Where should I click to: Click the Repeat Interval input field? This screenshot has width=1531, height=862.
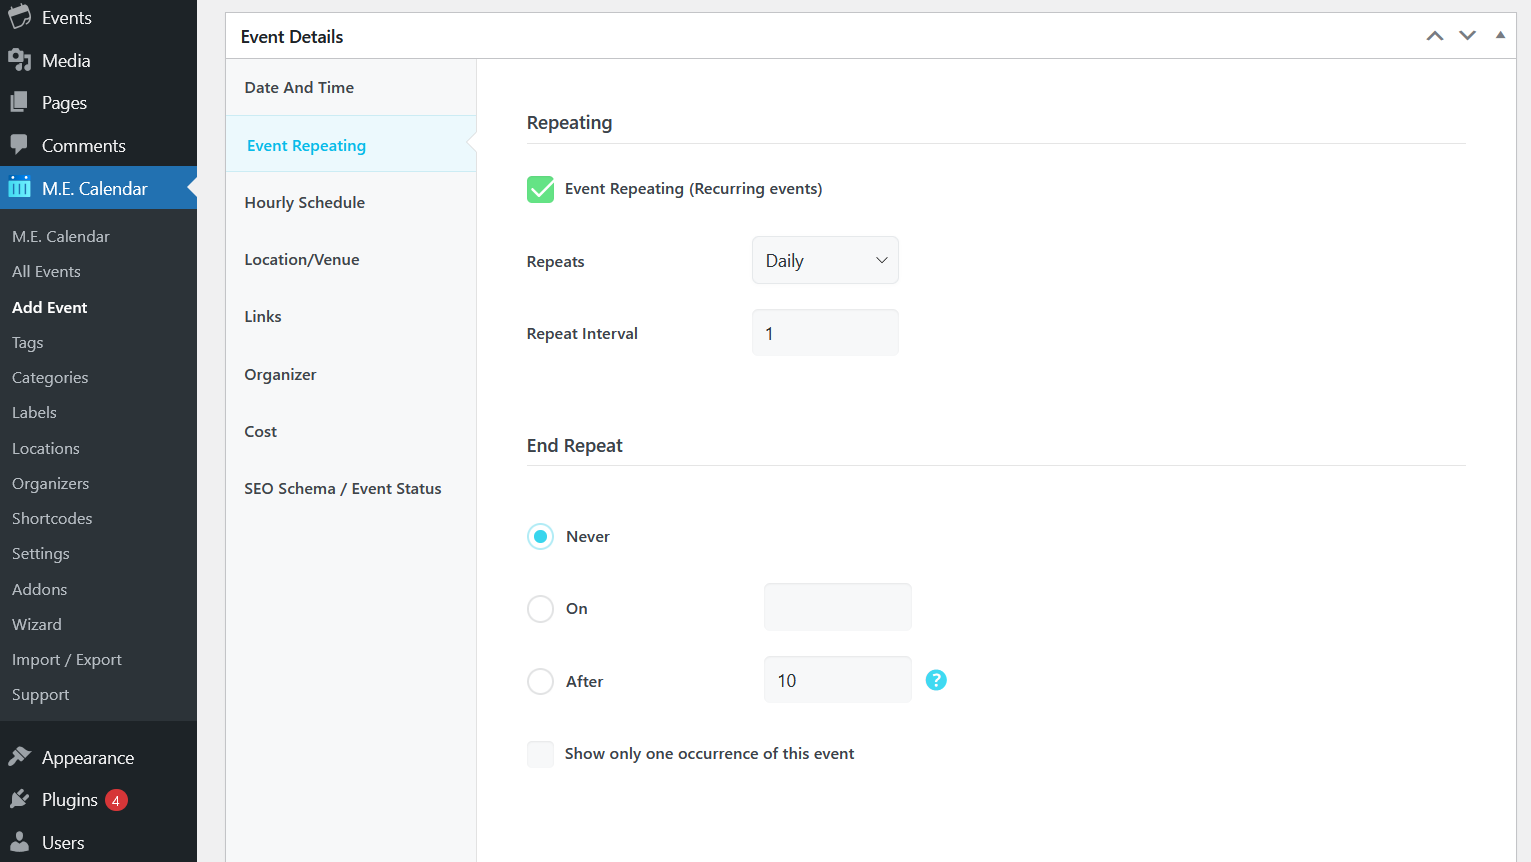825,333
